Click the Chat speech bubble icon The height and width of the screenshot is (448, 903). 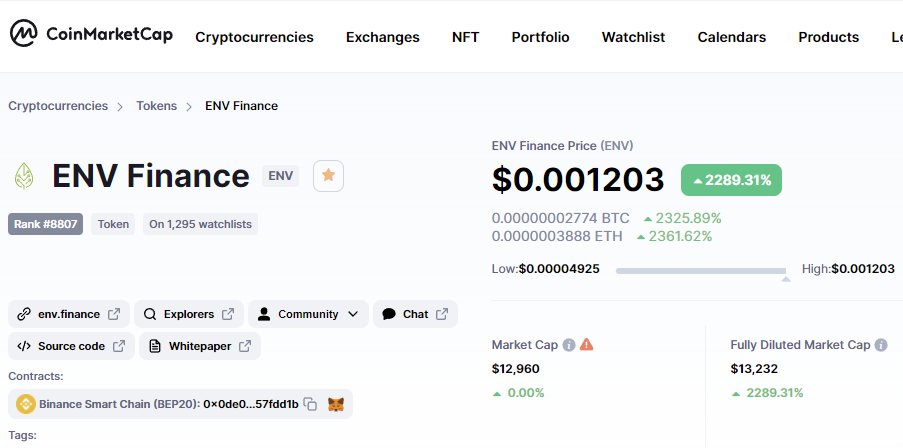pyautogui.click(x=389, y=314)
